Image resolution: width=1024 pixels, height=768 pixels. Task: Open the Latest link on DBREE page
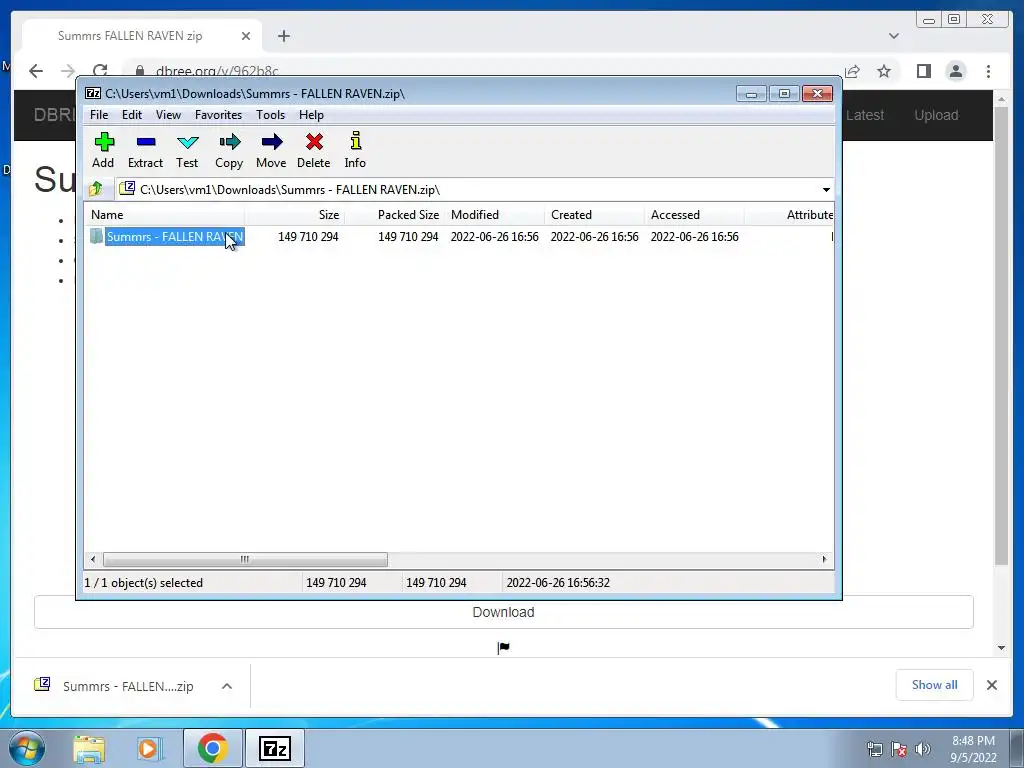click(865, 115)
